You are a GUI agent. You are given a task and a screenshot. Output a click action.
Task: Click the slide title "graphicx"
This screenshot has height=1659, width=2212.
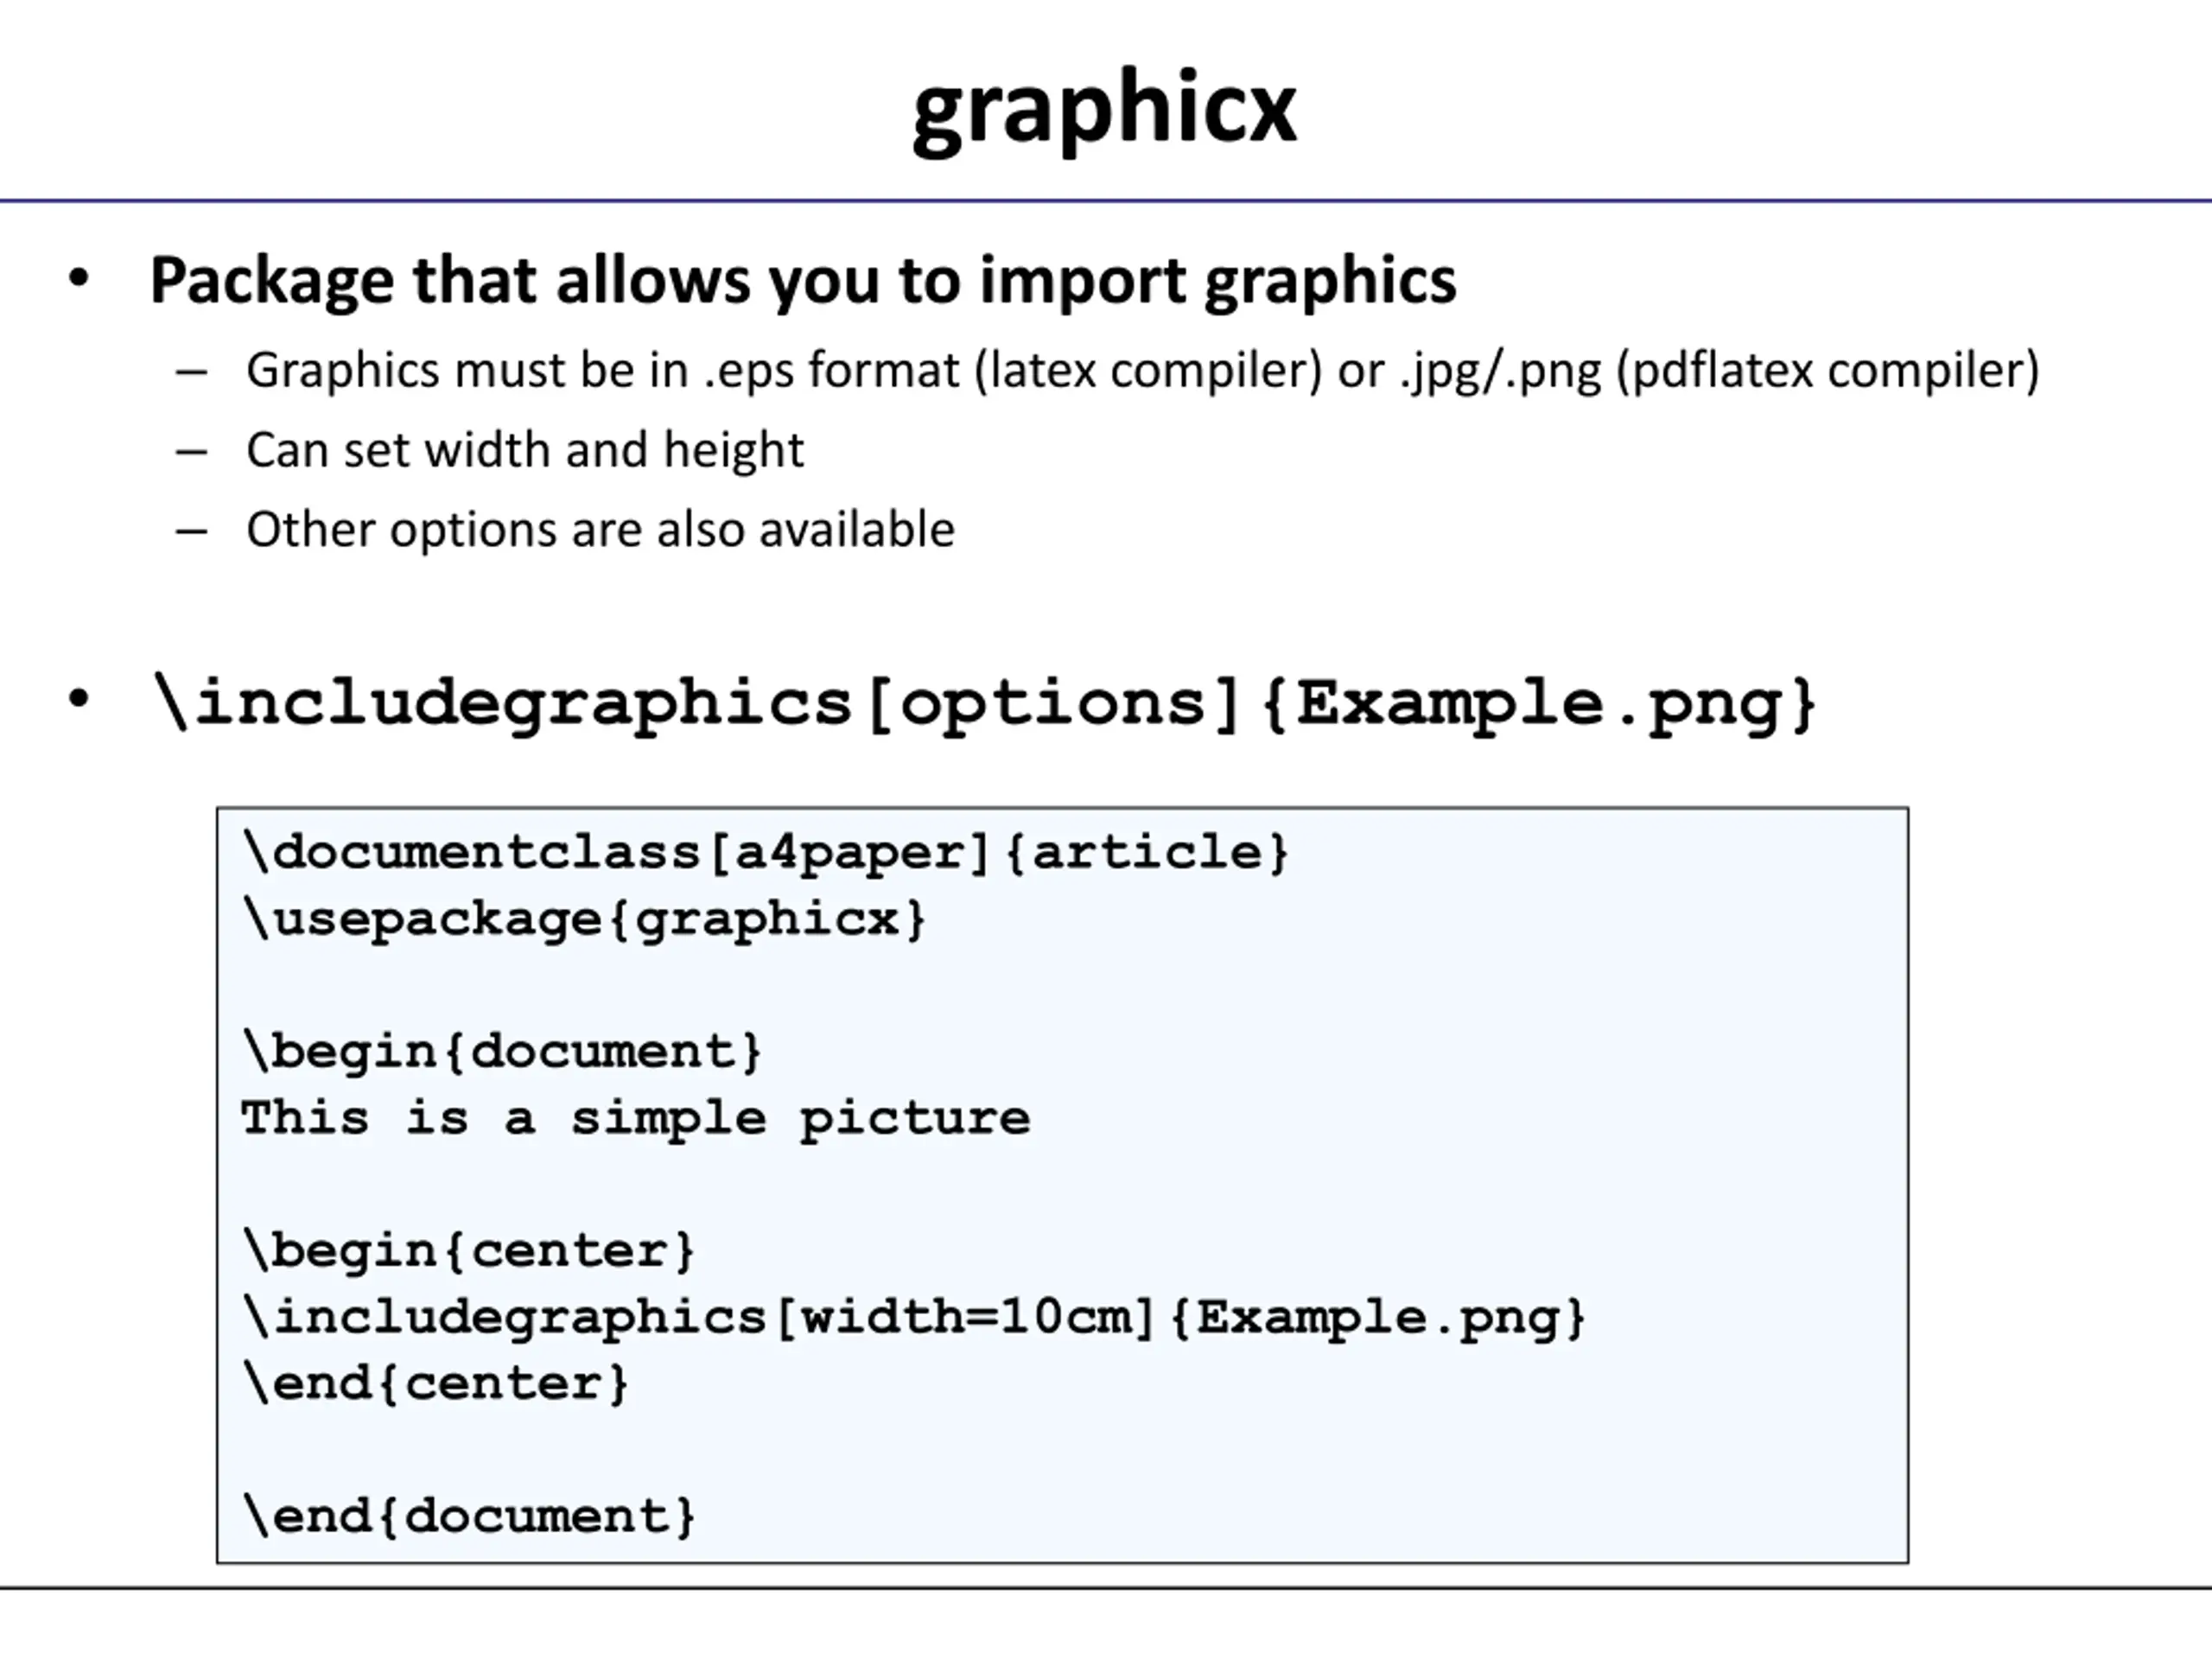click(1104, 108)
